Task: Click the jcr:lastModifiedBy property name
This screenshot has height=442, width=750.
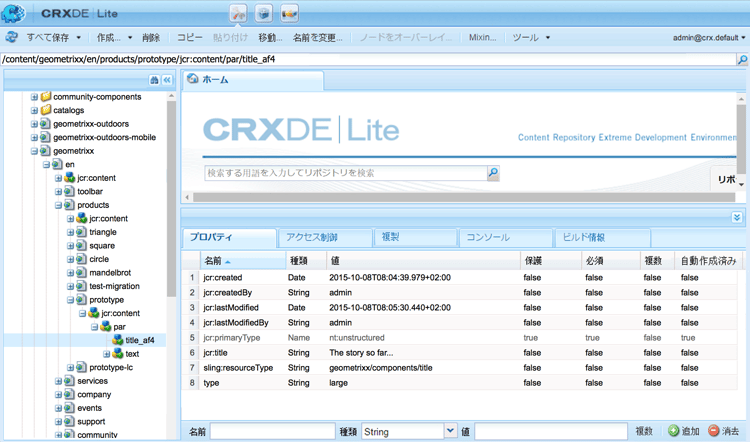Action: pyautogui.click(x=235, y=323)
